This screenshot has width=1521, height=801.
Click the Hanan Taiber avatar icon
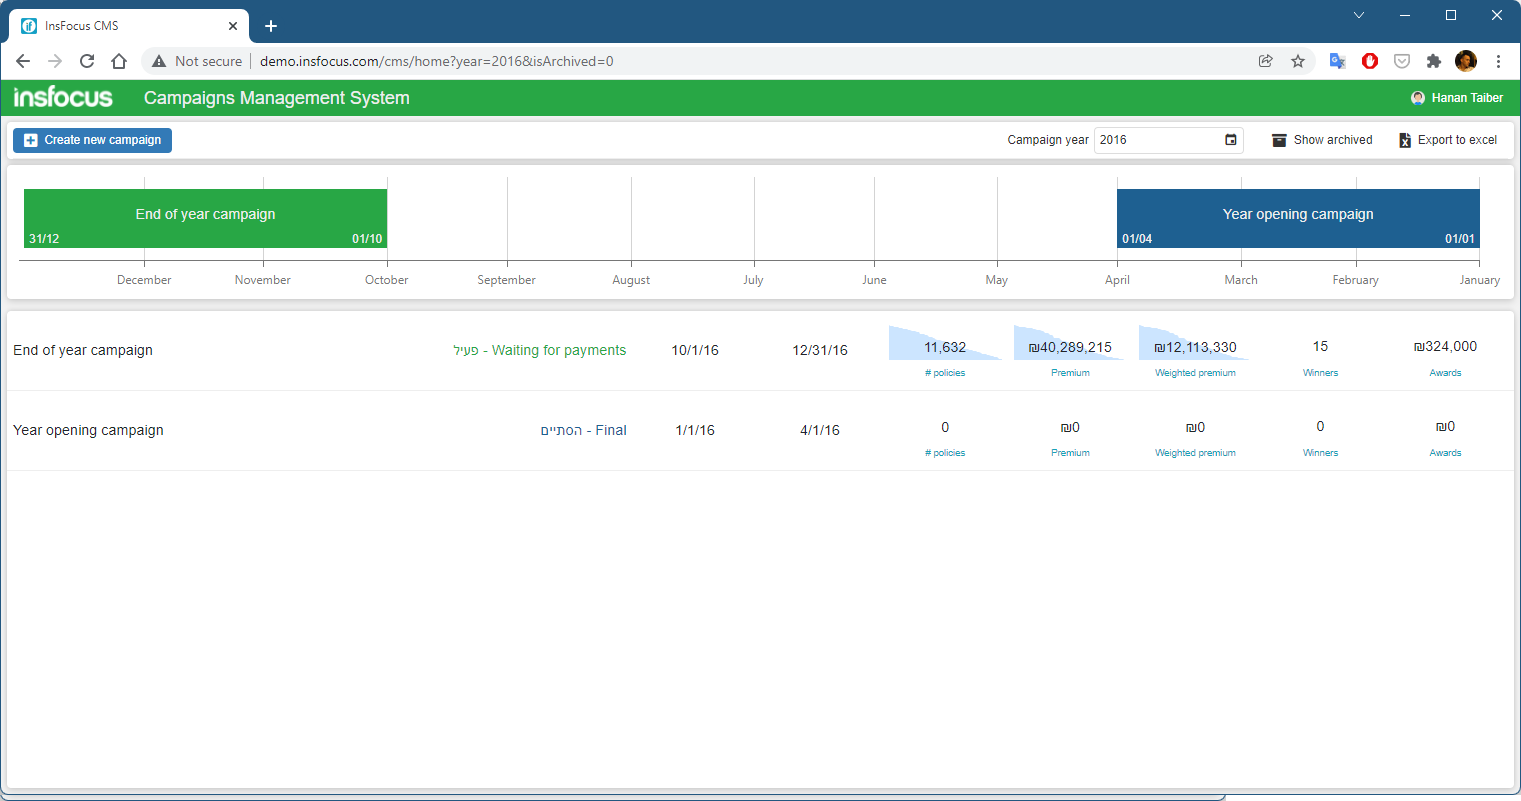pos(1418,97)
